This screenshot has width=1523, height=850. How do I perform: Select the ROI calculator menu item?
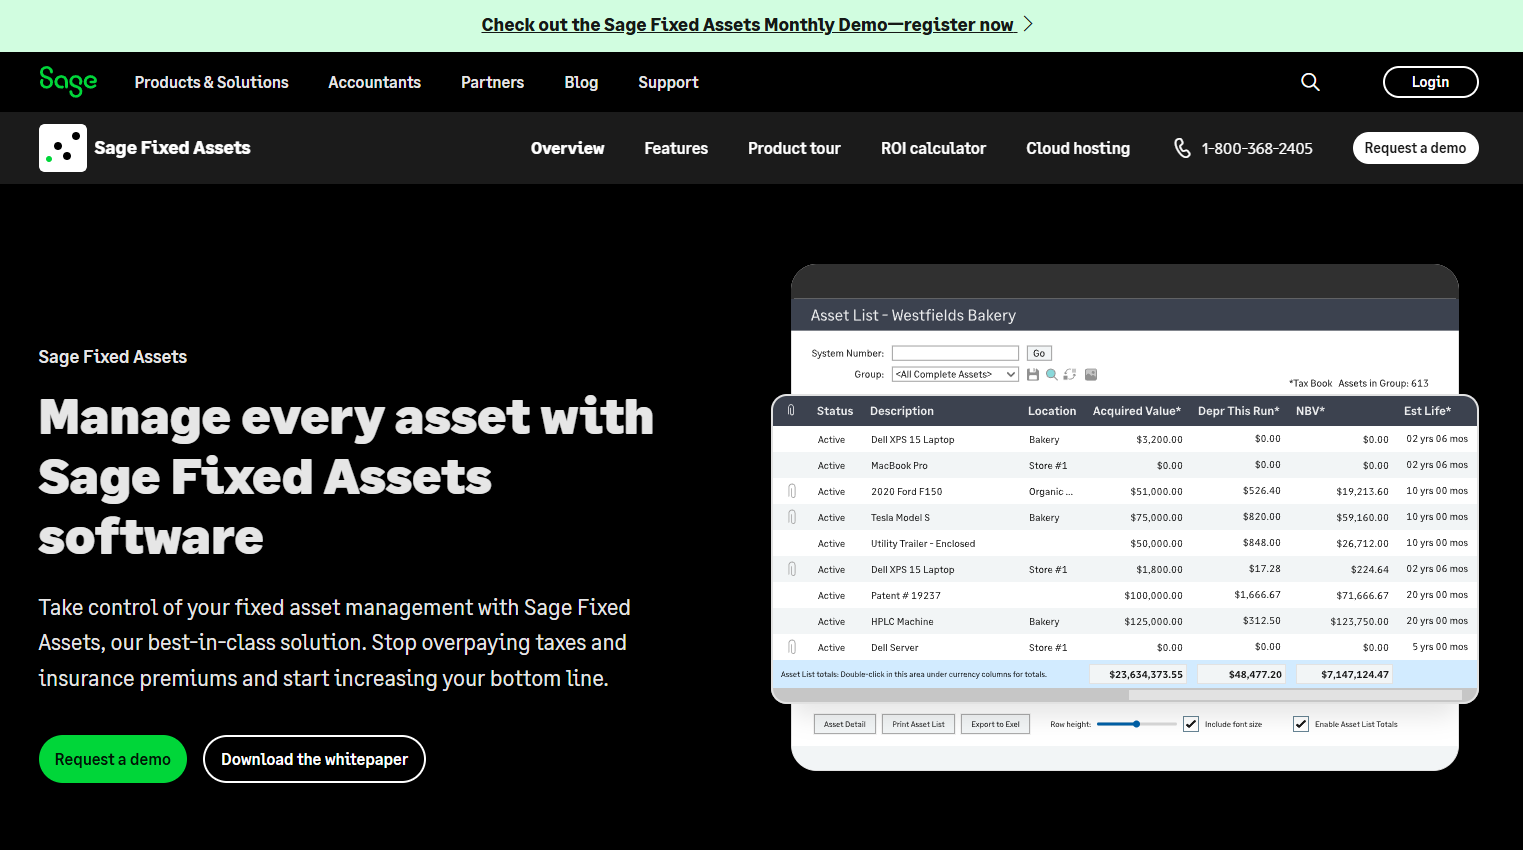[x=933, y=147]
